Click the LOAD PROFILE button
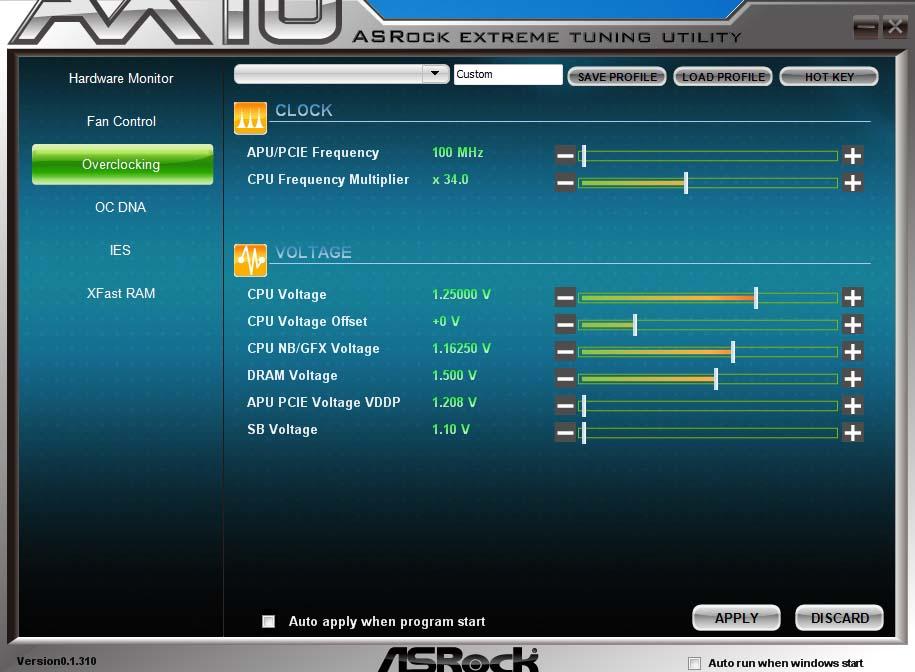Viewport: 915px width, 672px height. [723, 76]
